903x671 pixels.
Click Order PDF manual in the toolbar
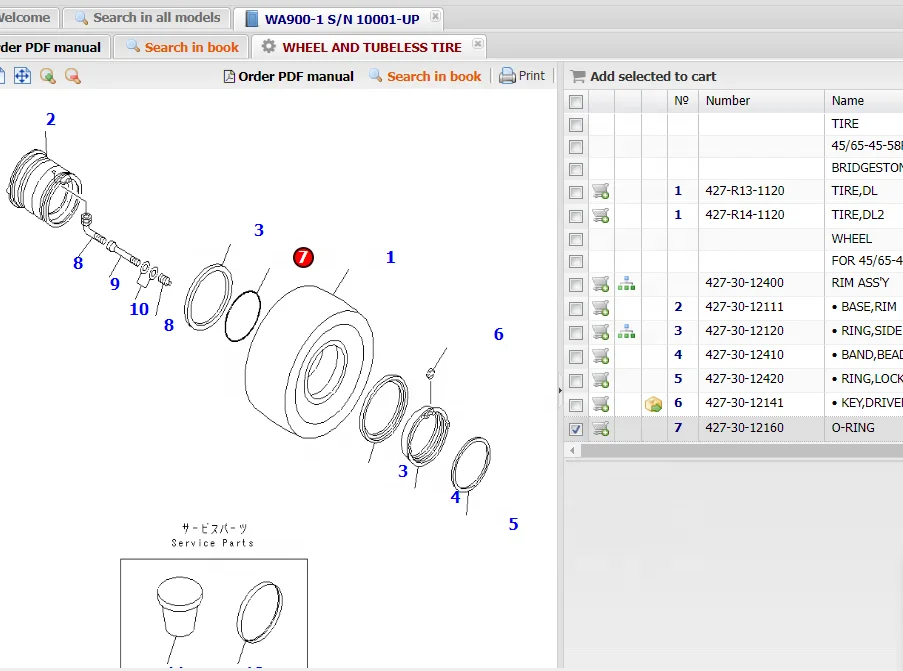tap(288, 76)
